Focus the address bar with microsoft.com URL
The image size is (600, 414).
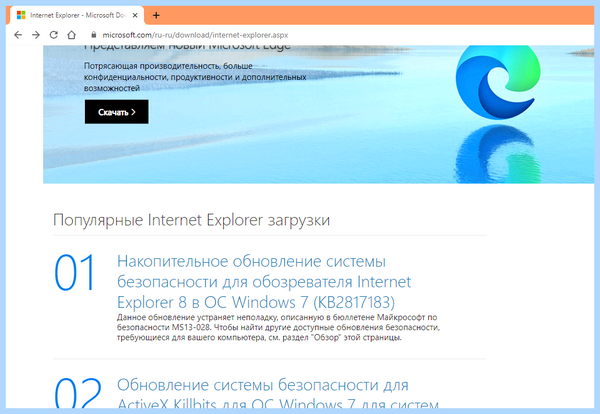(195, 35)
